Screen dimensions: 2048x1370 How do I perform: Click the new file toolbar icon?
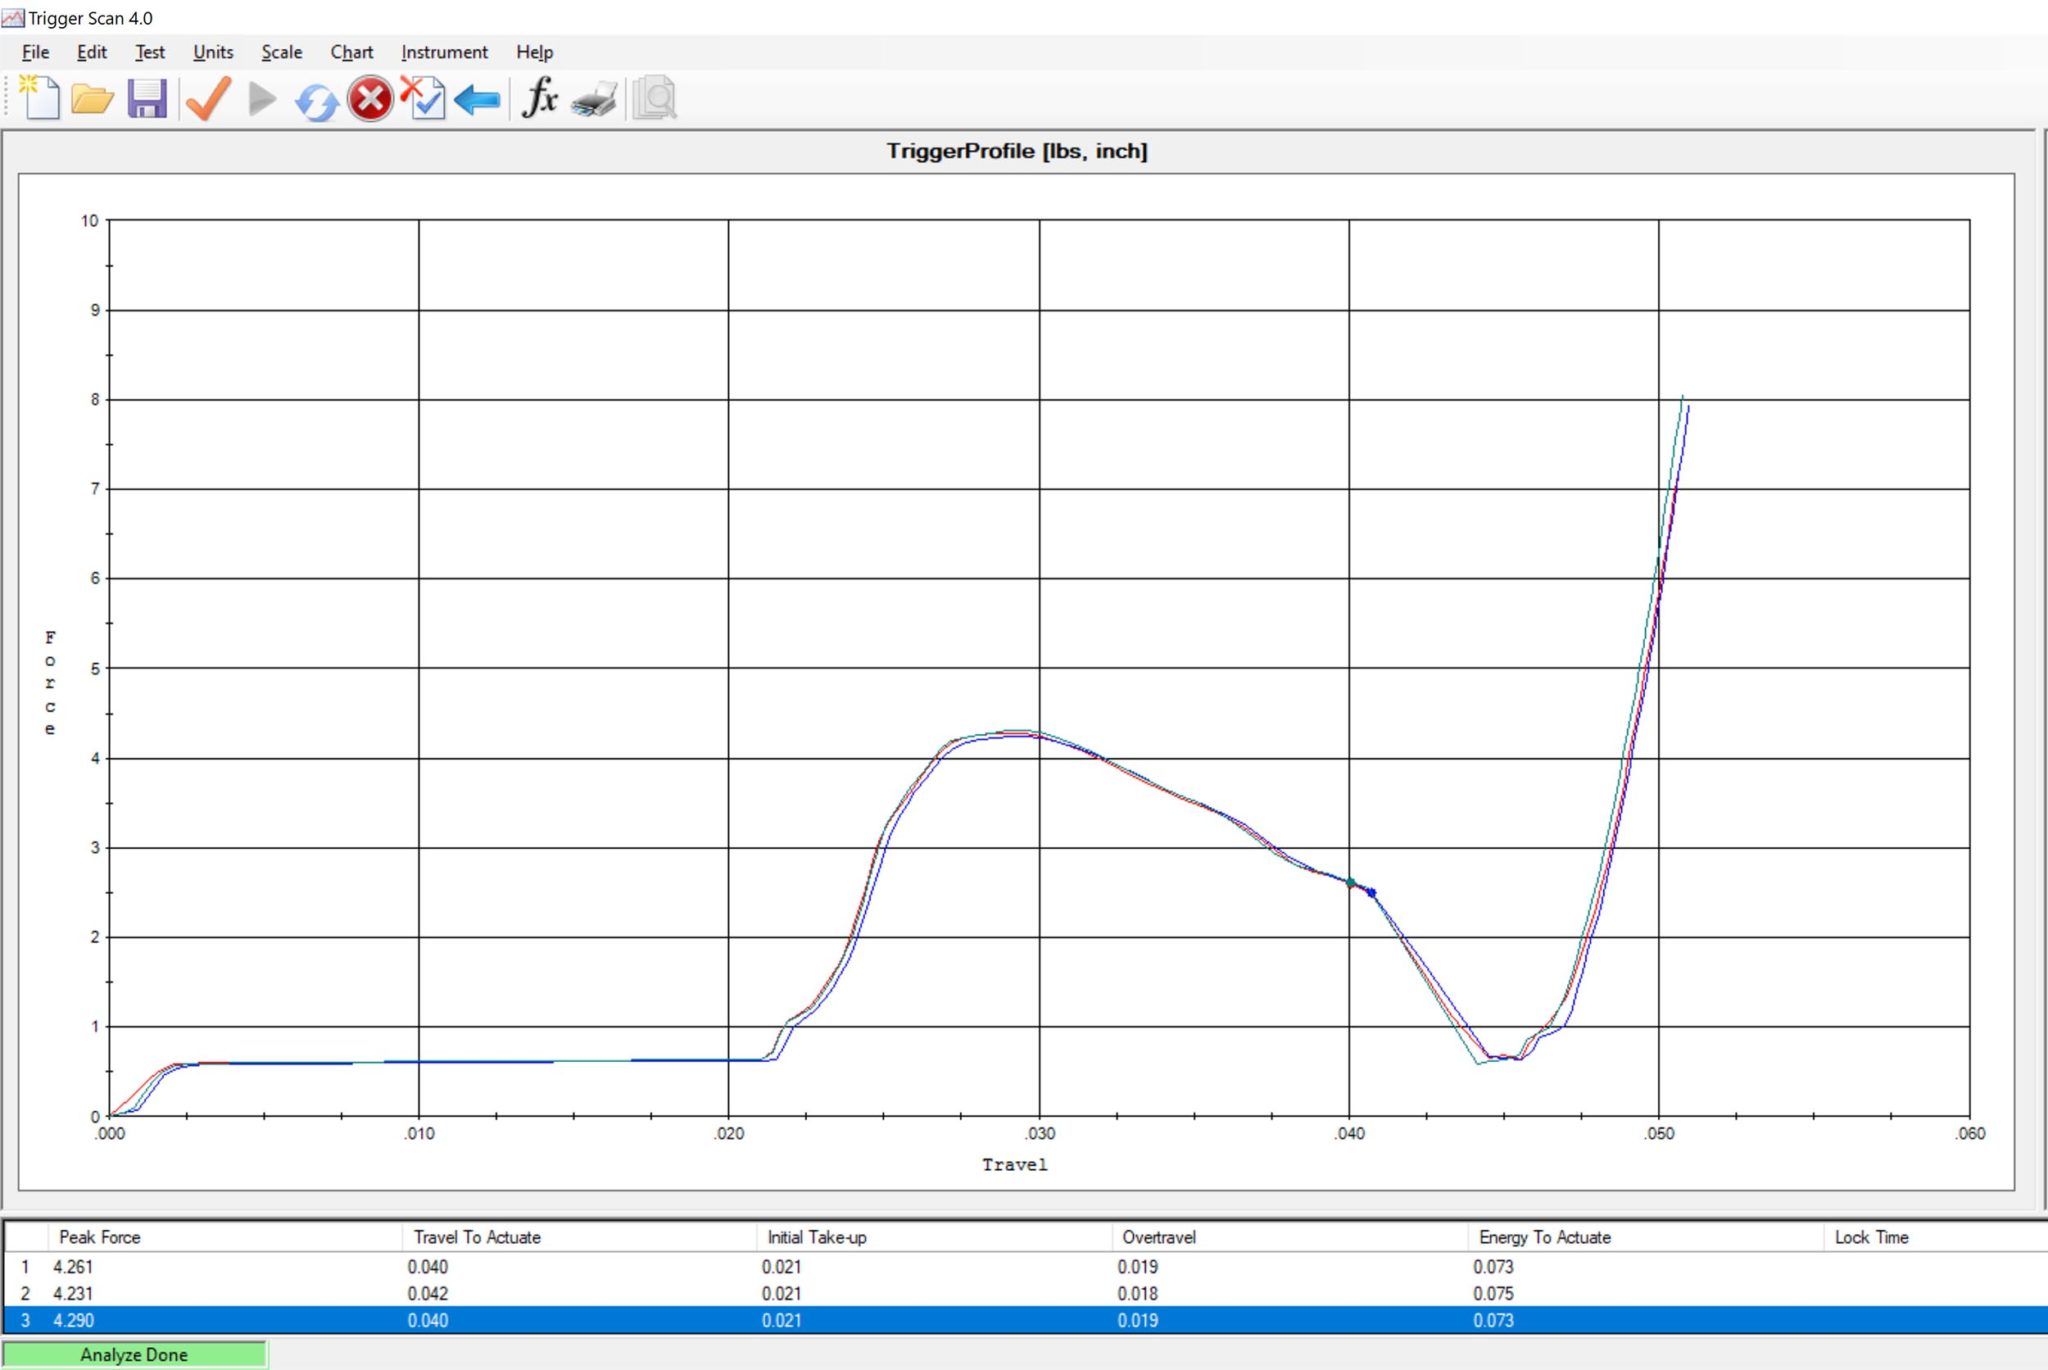click(40, 99)
